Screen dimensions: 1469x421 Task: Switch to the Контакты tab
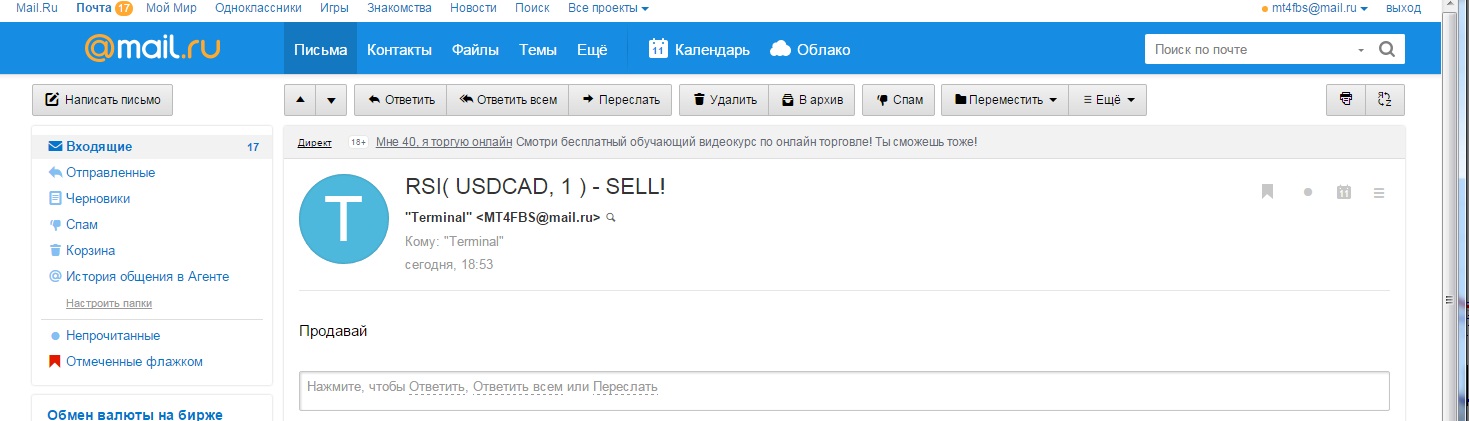(399, 49)
